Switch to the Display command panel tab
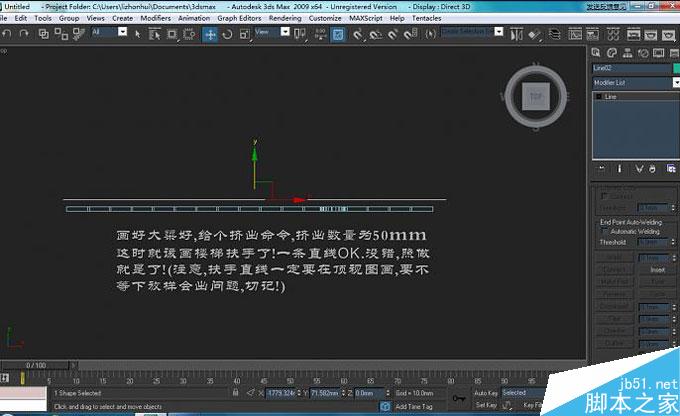 659,53
